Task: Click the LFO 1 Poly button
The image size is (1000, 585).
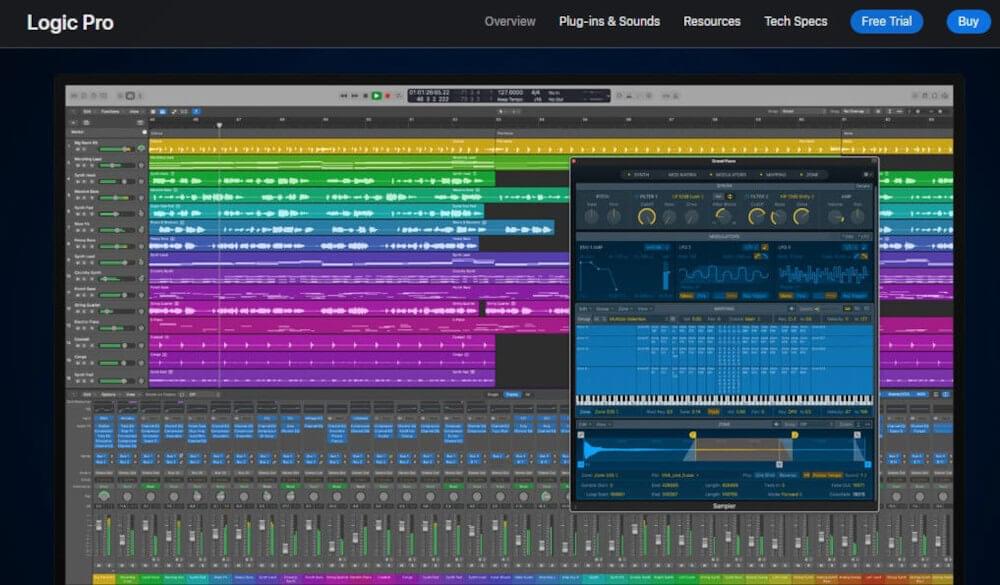Action: tap(702, 296)
